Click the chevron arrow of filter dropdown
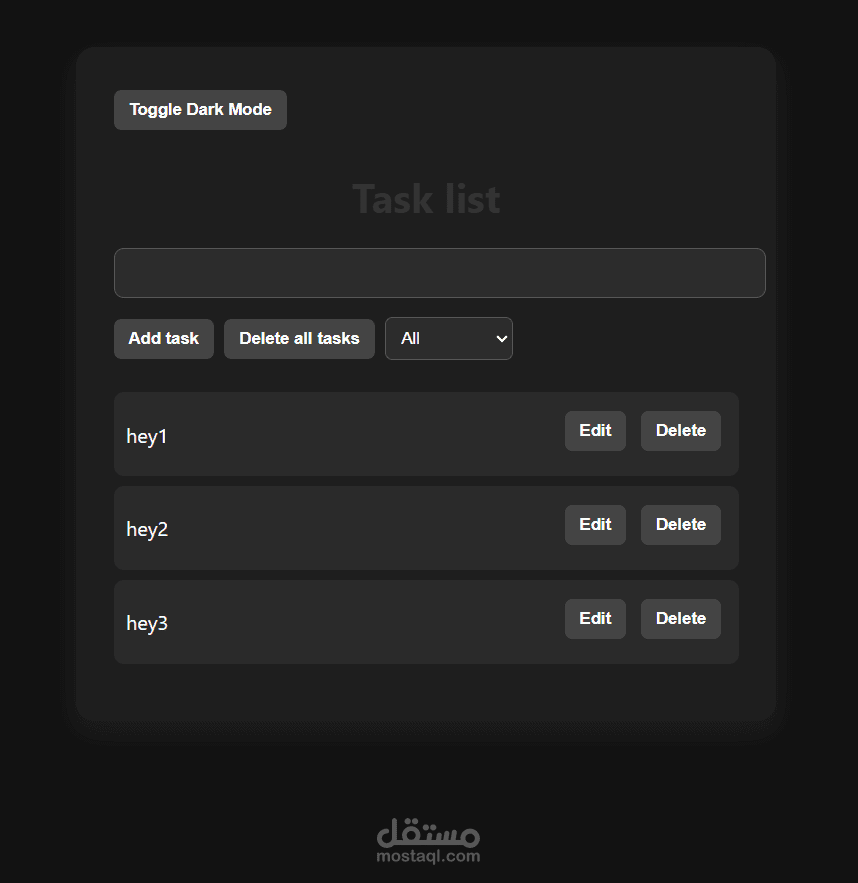The image size is (858, 883). [x=502, y=339]
